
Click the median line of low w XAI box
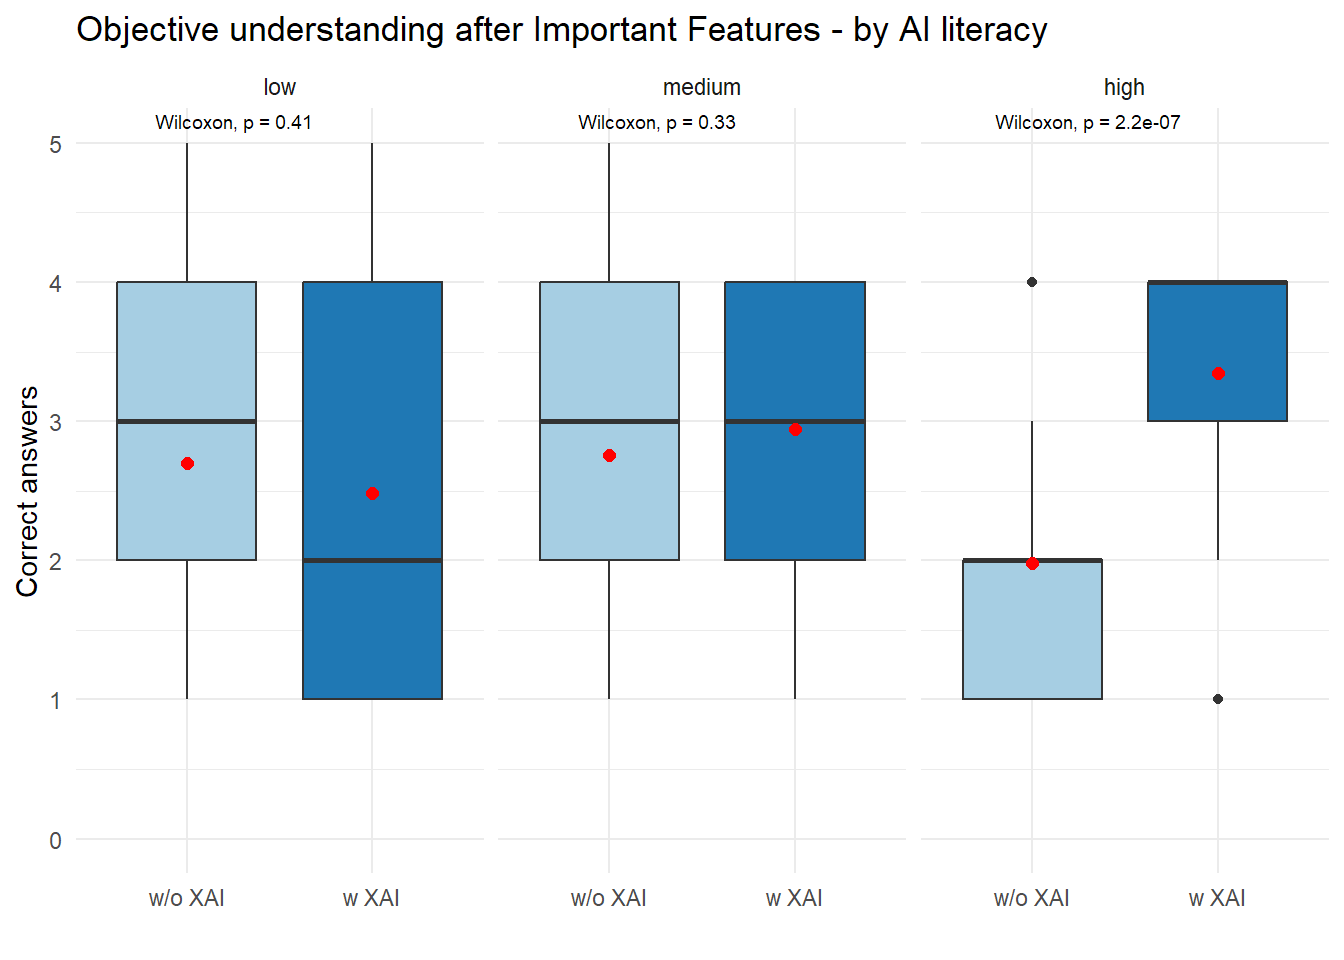(x=372, y=560)
